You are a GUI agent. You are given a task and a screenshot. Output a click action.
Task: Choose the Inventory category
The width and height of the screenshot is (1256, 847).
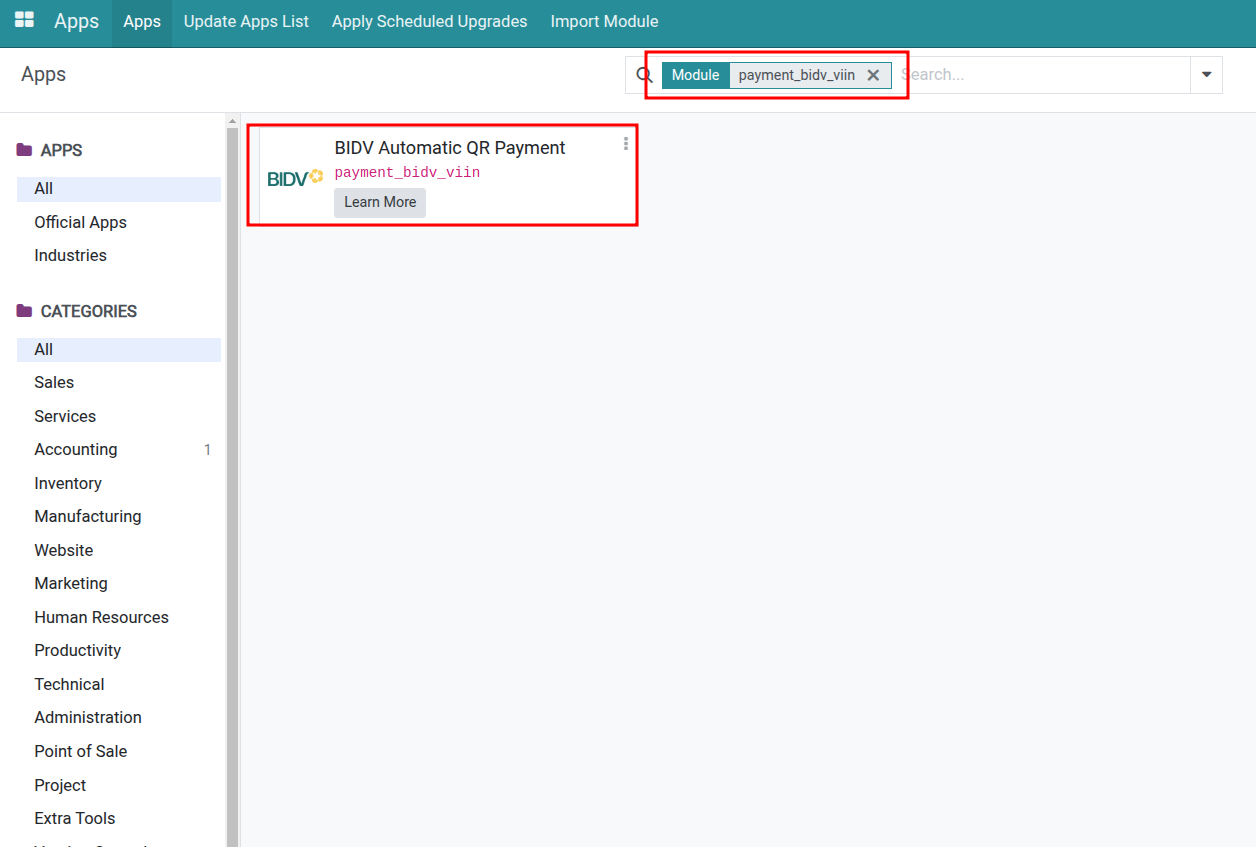point(119,483)
